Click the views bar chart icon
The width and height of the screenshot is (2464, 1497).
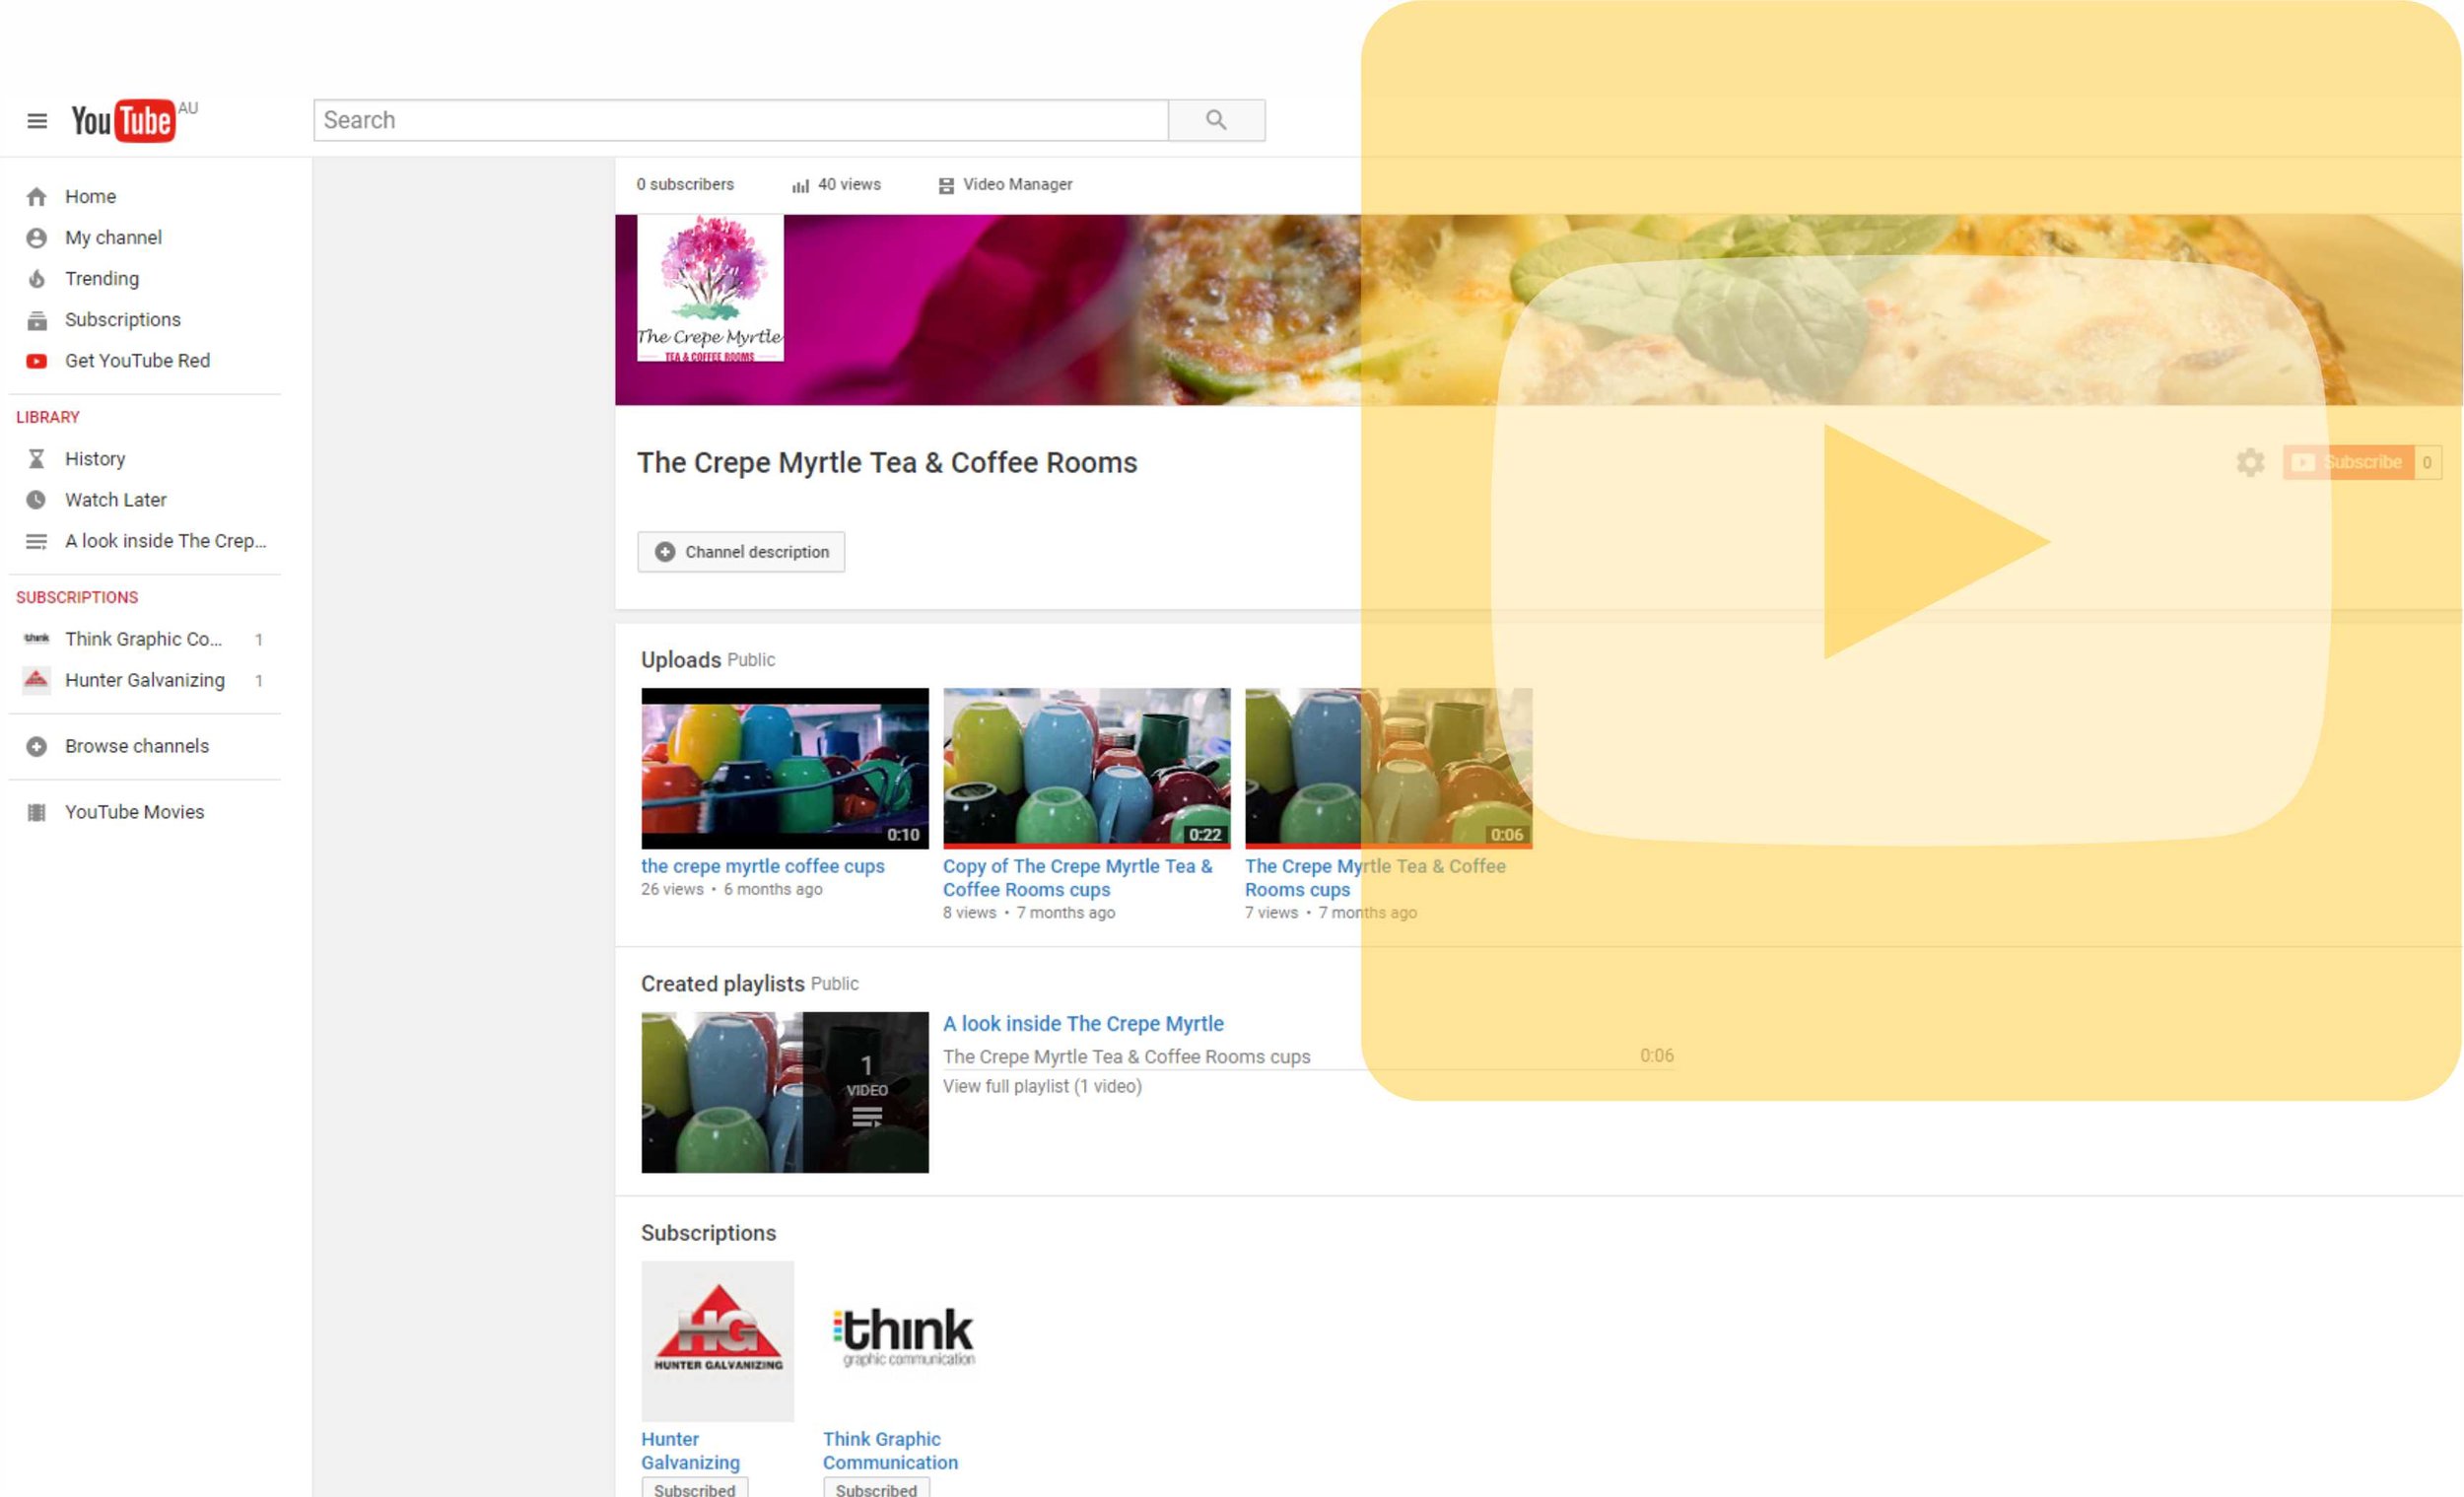[800, 185]
